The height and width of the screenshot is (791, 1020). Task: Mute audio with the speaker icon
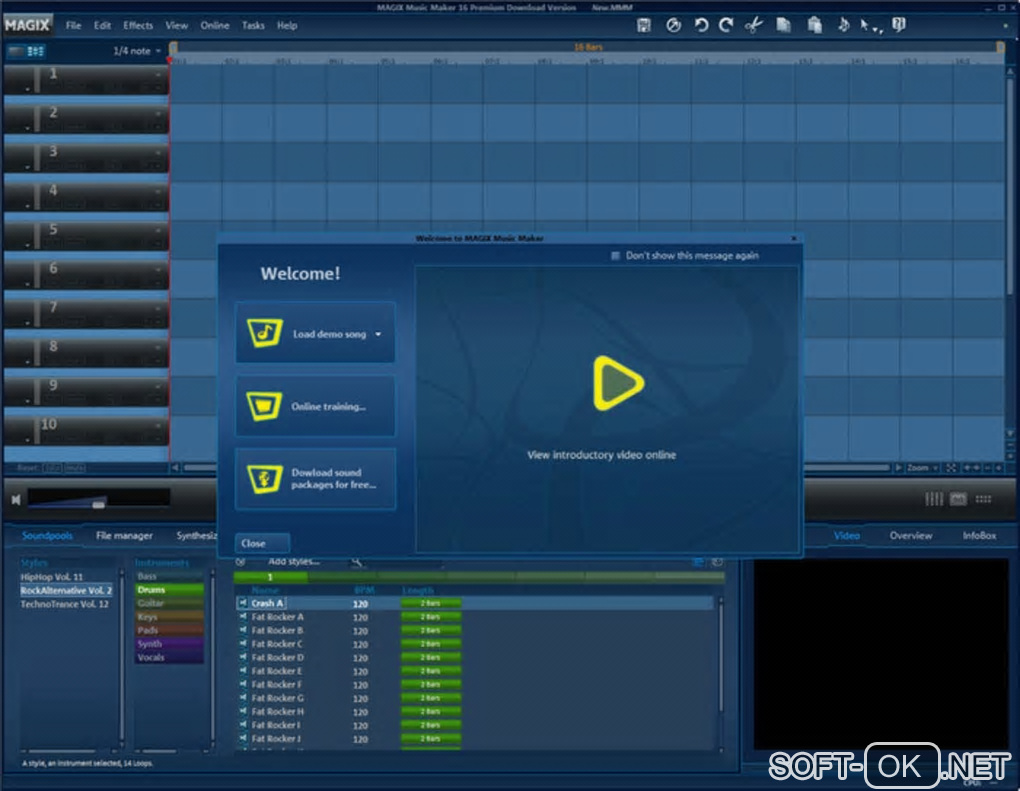[16, 500]
